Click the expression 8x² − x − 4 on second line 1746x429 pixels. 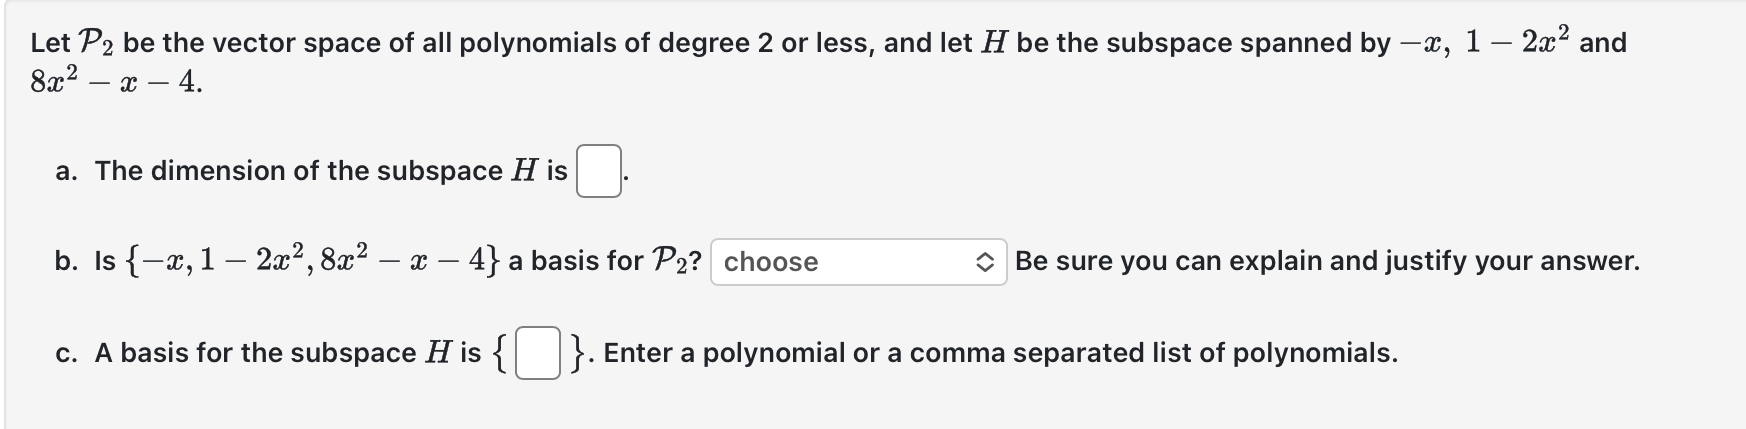(x=115, y=82)
